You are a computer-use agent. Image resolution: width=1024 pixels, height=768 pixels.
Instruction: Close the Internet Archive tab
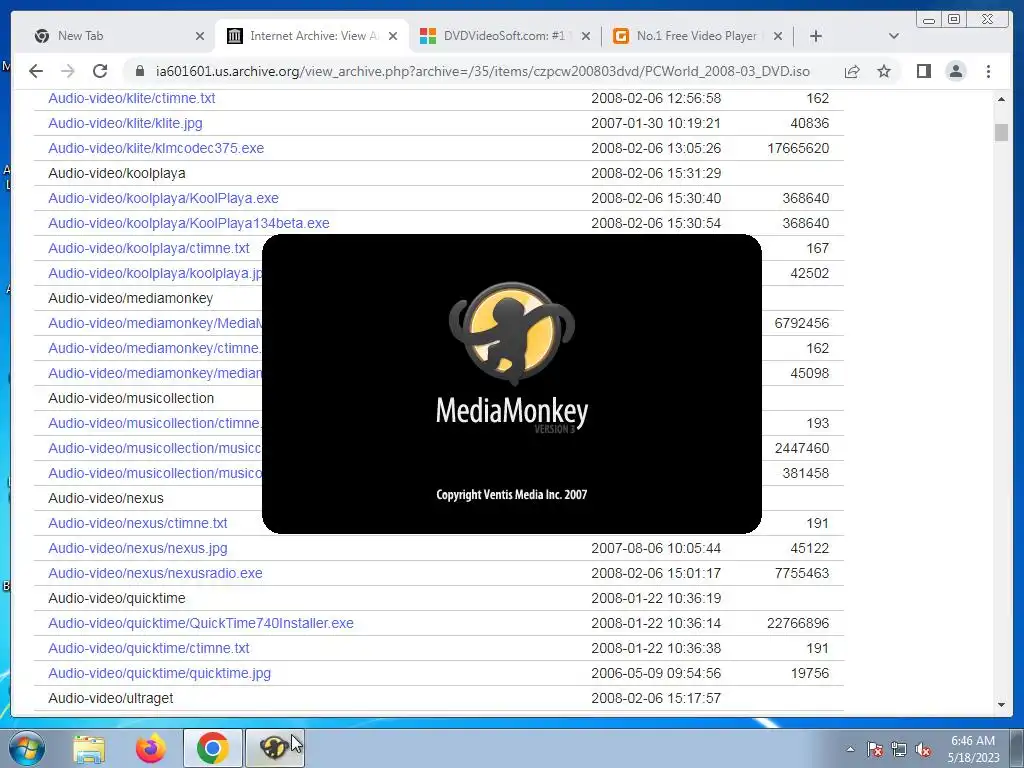pos(393,36)
